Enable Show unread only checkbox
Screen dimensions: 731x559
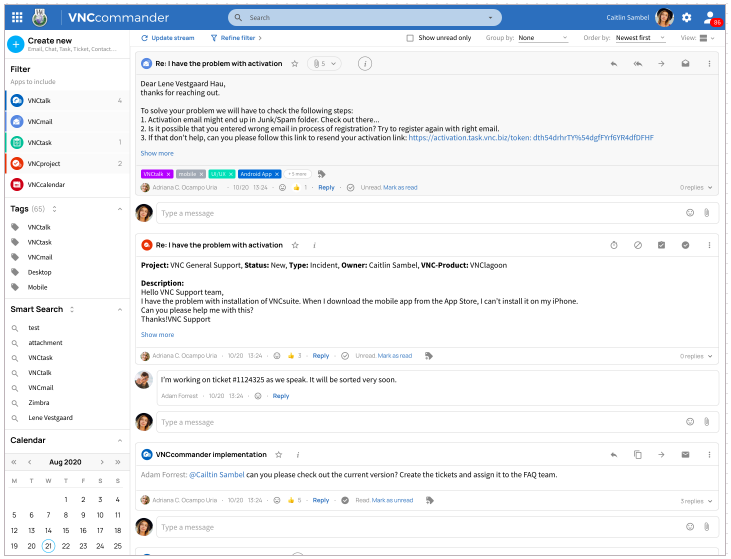410,38
